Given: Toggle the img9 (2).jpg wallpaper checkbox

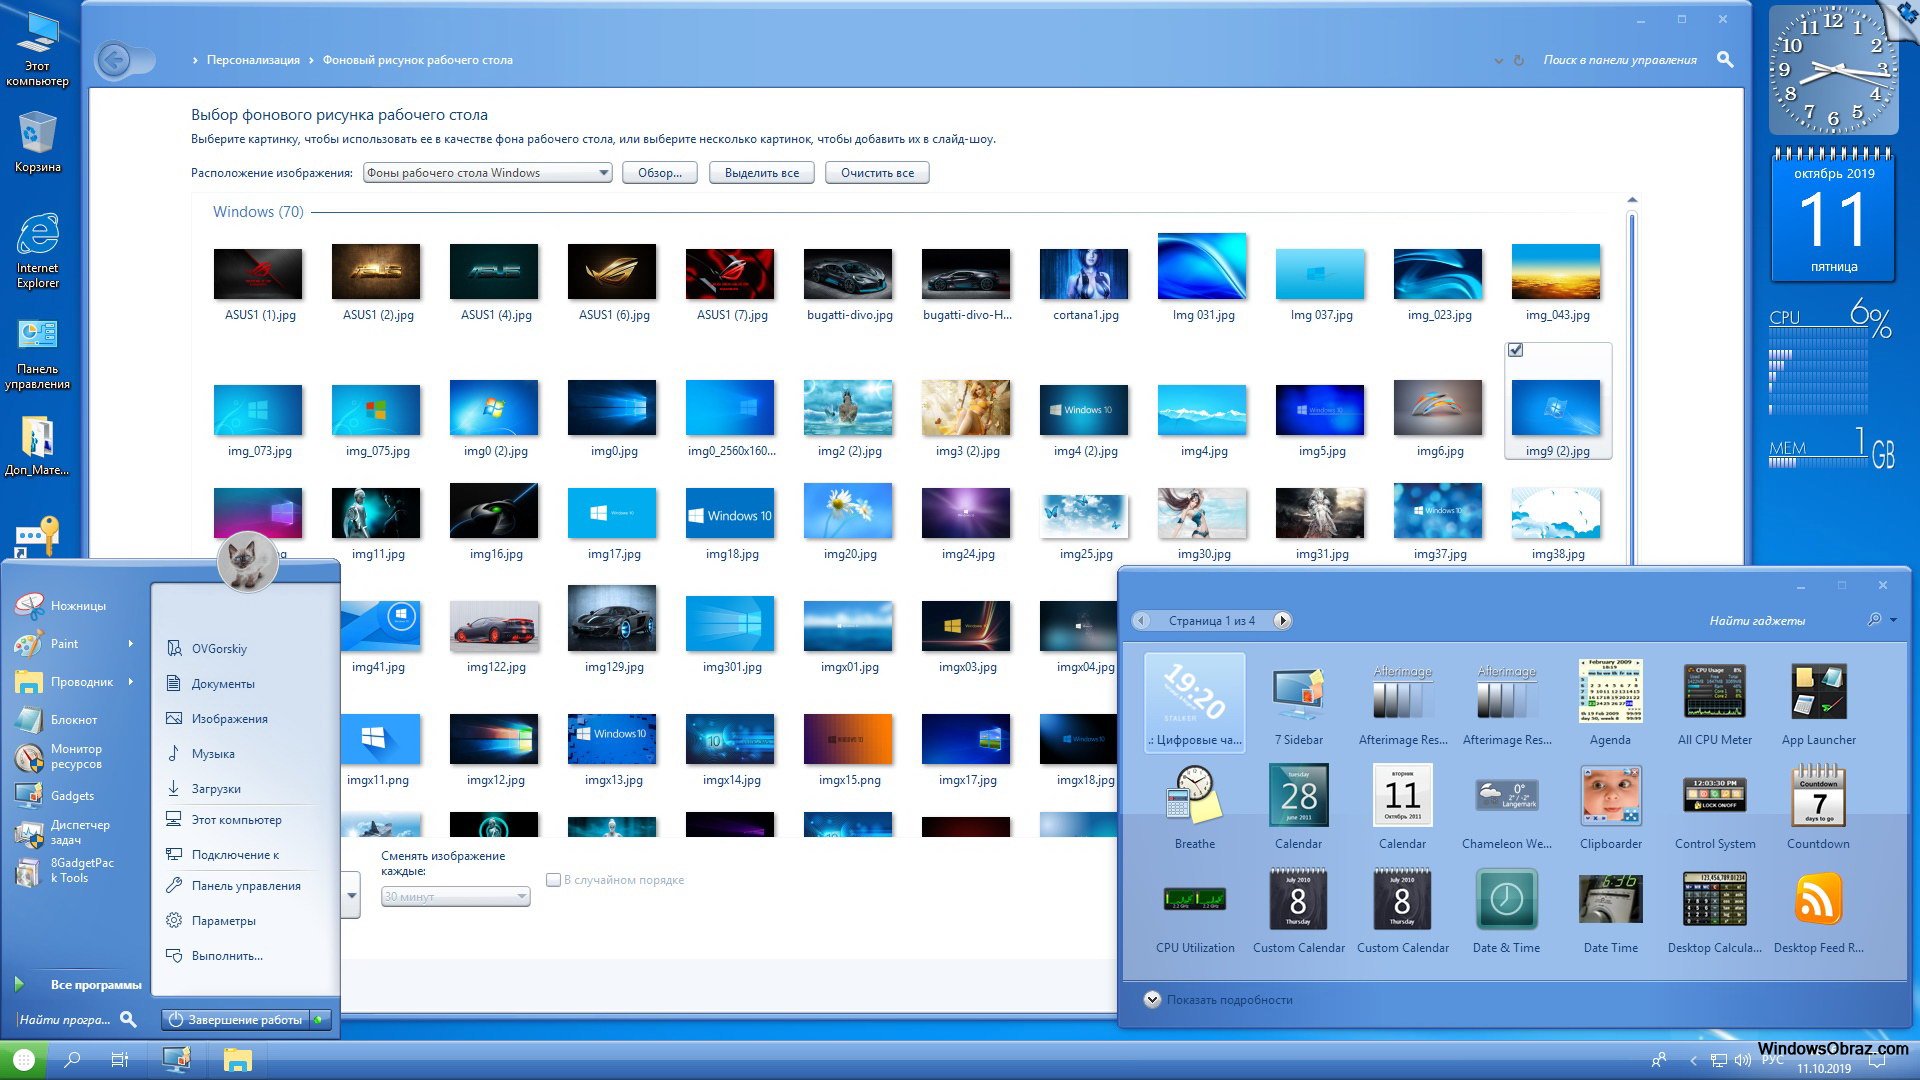Looking at the screenshot, I should point(1515,348).
